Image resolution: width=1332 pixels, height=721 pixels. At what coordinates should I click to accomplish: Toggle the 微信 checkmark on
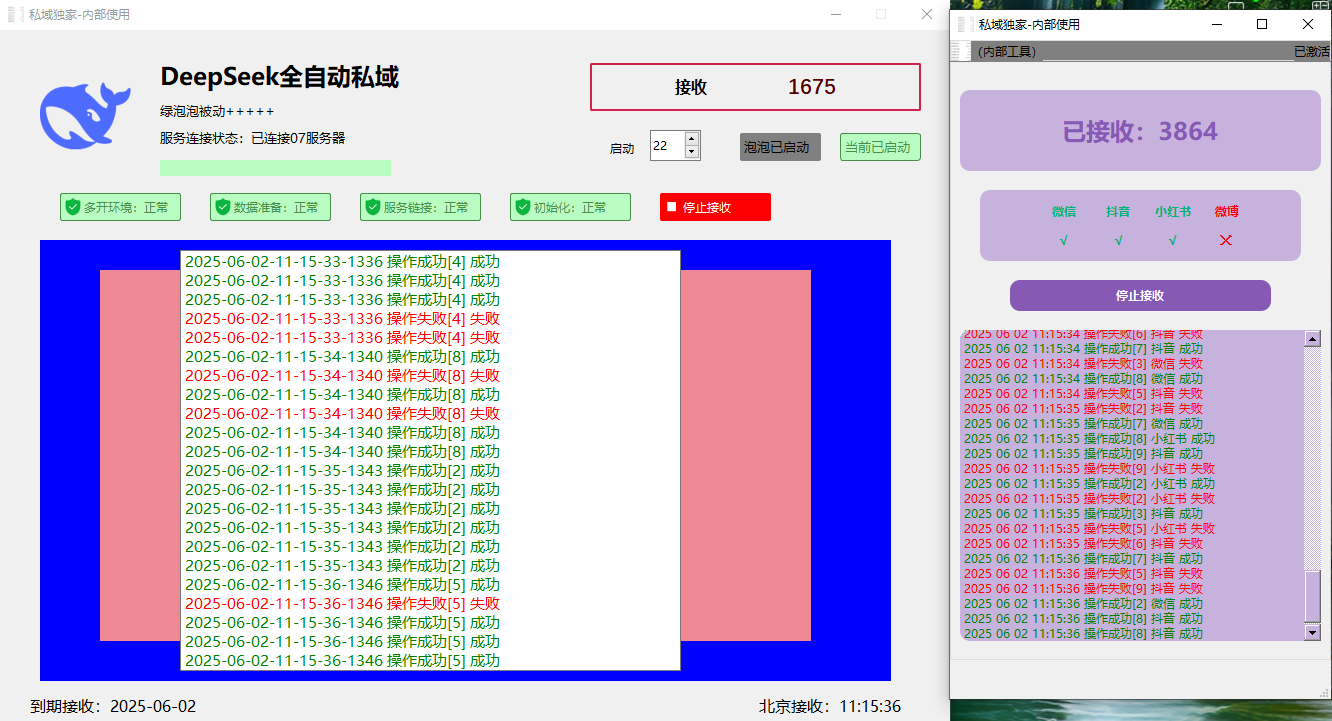(1063, 240)
